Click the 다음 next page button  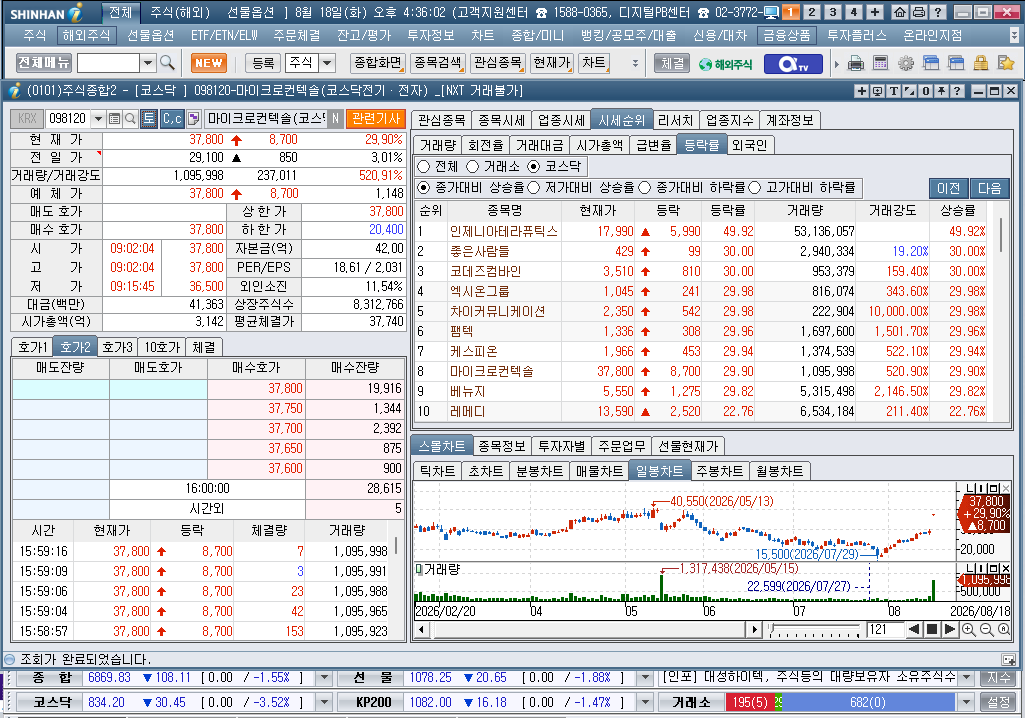click(989, 188)
